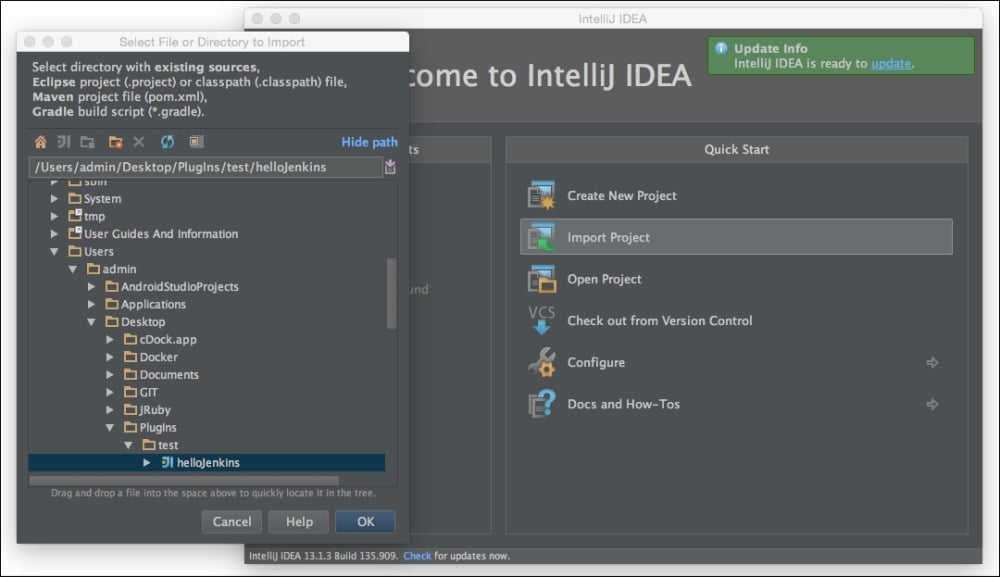The width and height of the screenshot is (1000, 577).
Task: Open Configure submenu arrow
Action: pos(932,362)
